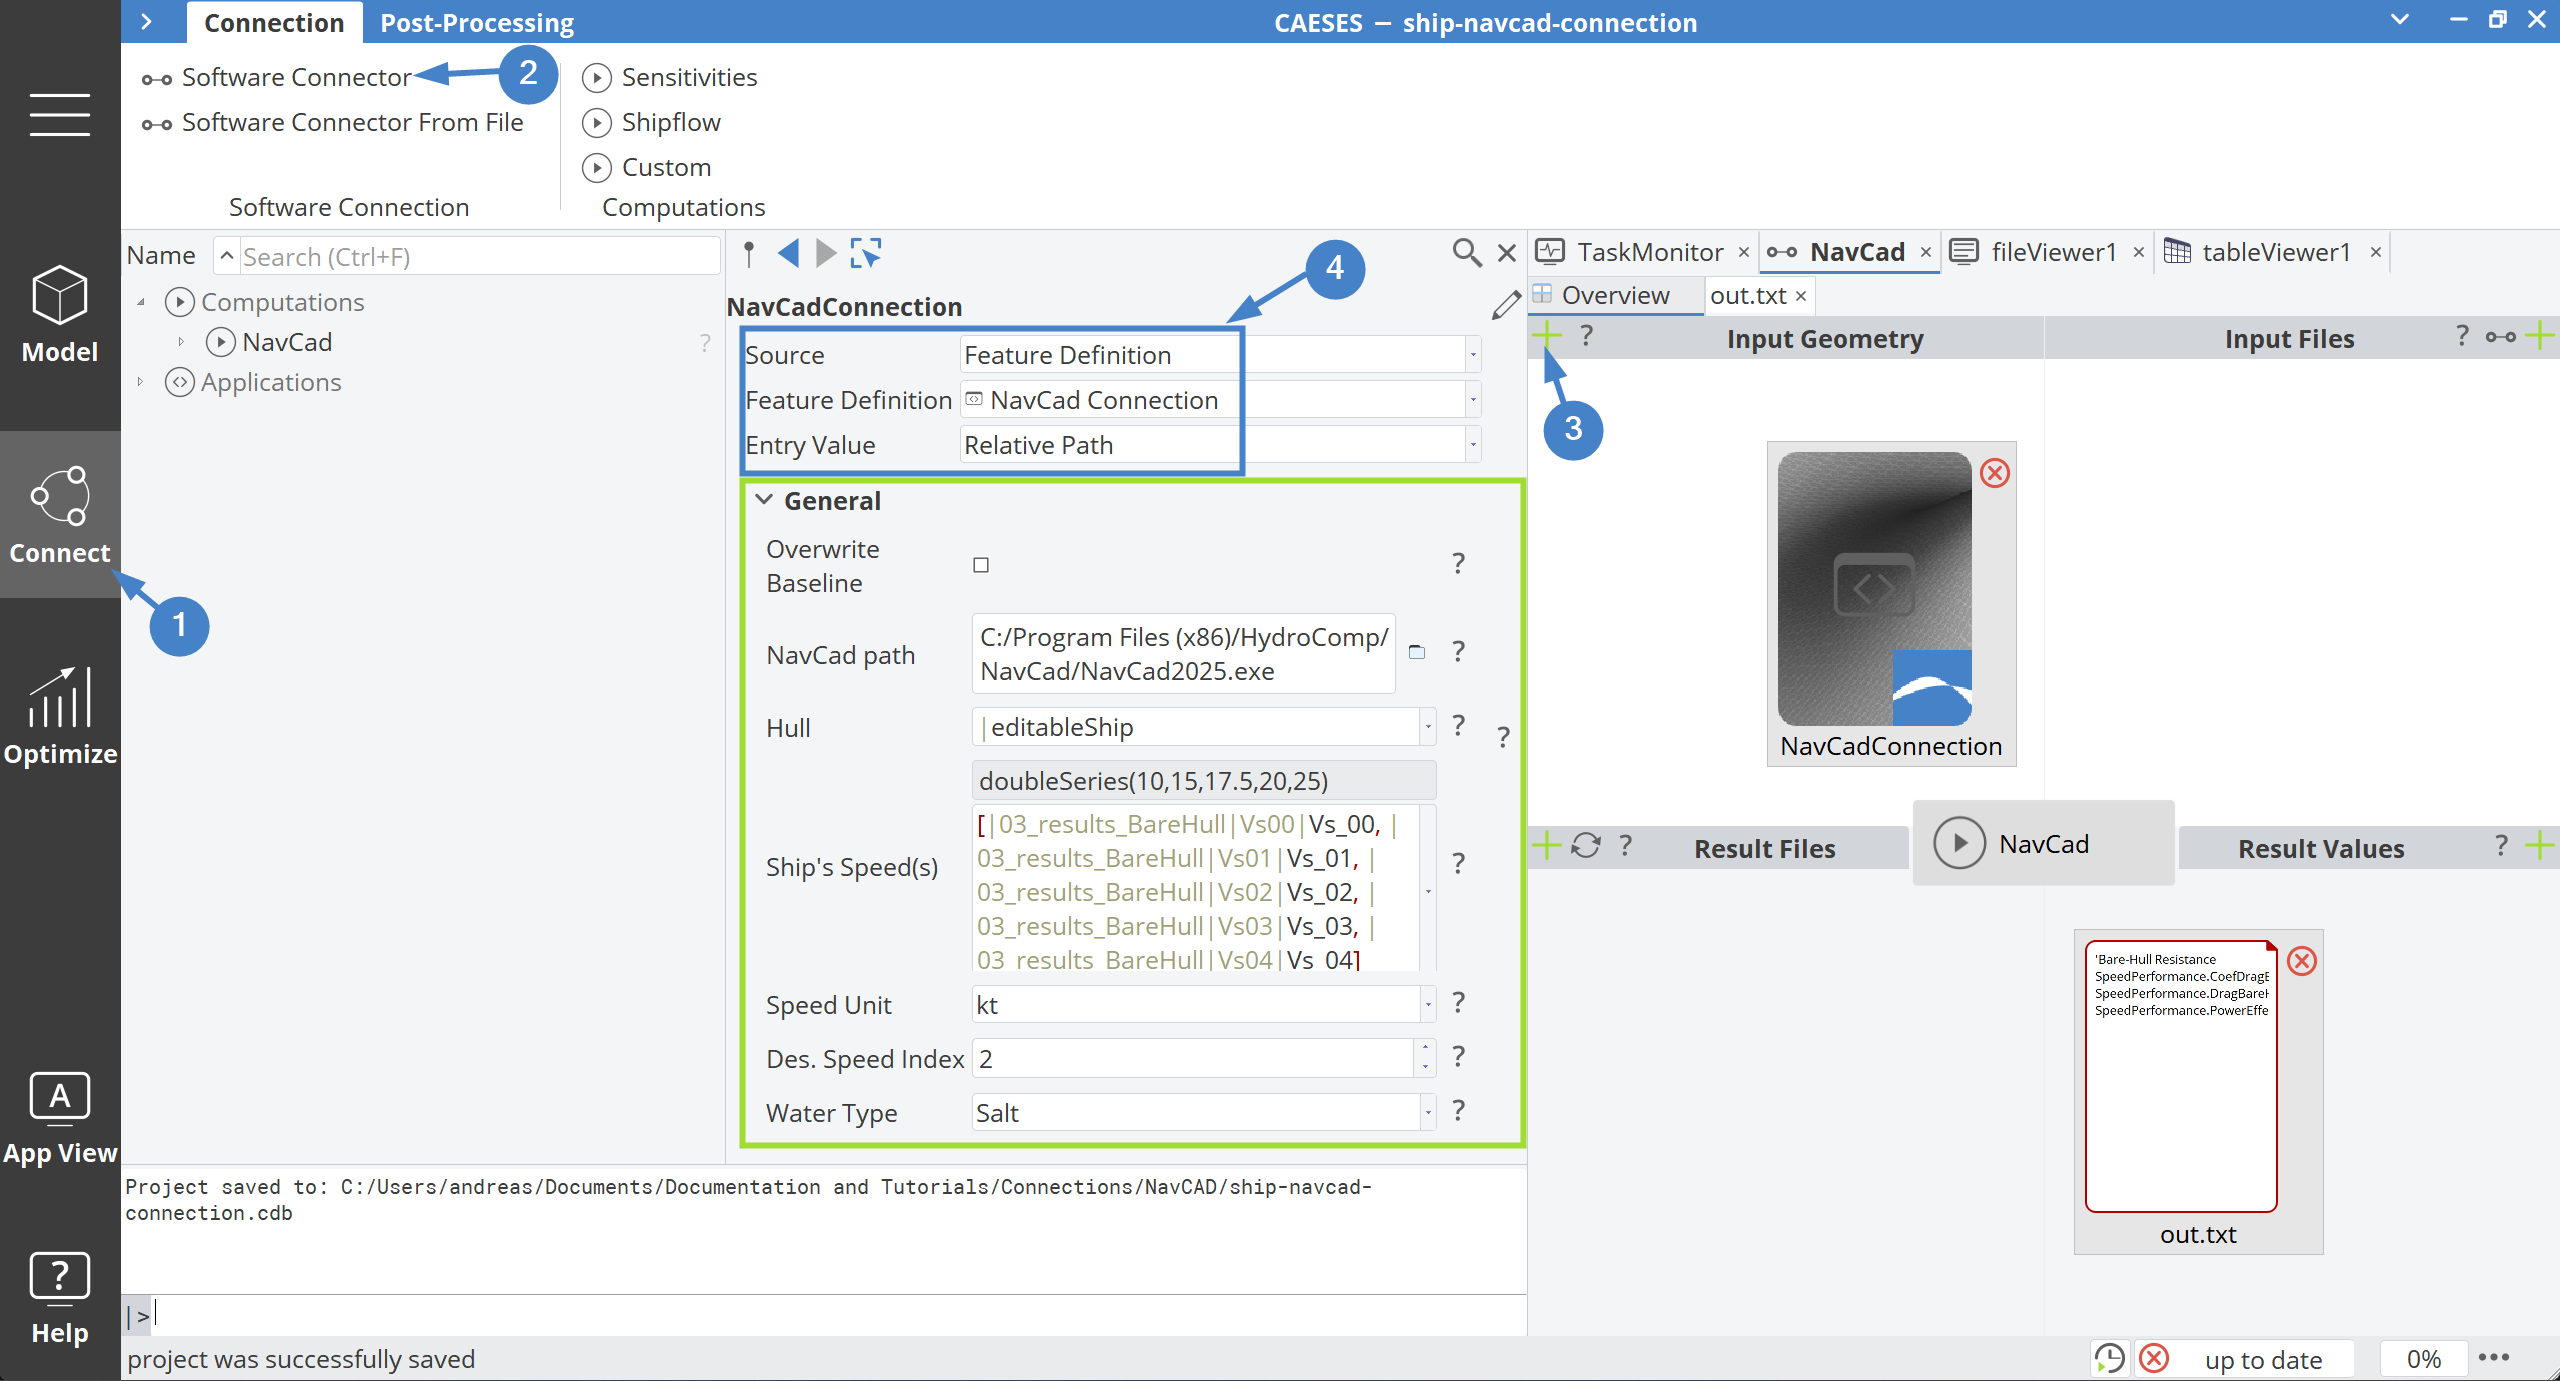This screenshot has height=1381, width=2560.
Task: Open the Hull dropdown
Action: 1428,727
